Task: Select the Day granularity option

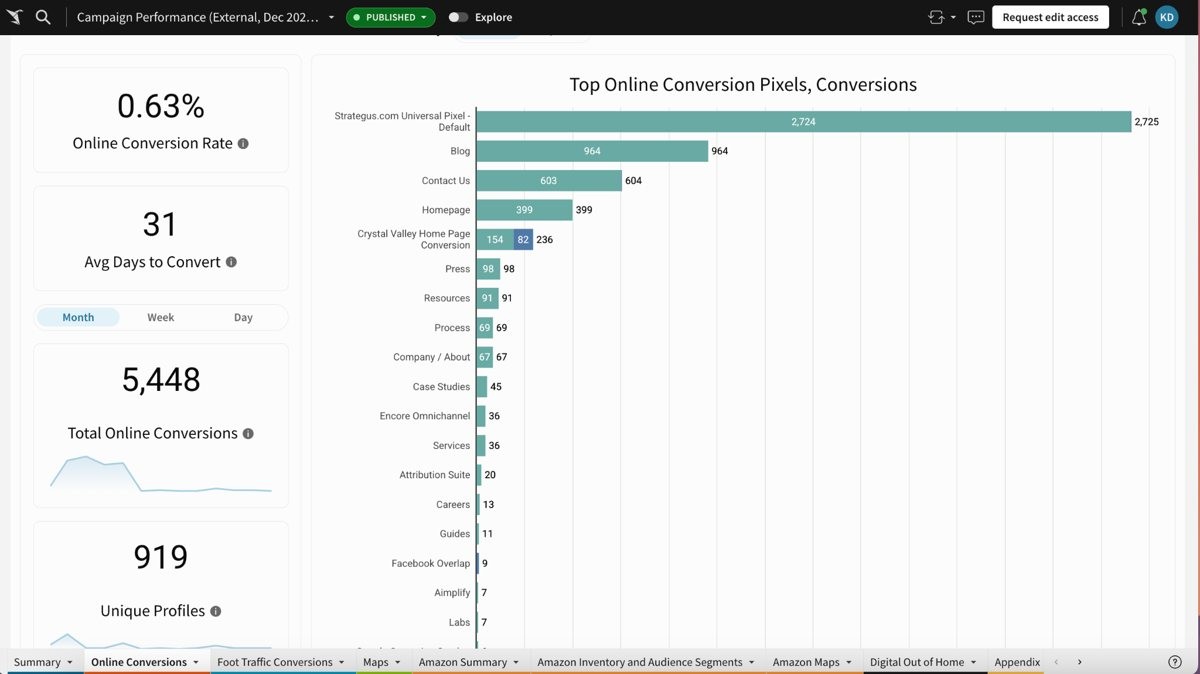Action: (x=243, y=317)
